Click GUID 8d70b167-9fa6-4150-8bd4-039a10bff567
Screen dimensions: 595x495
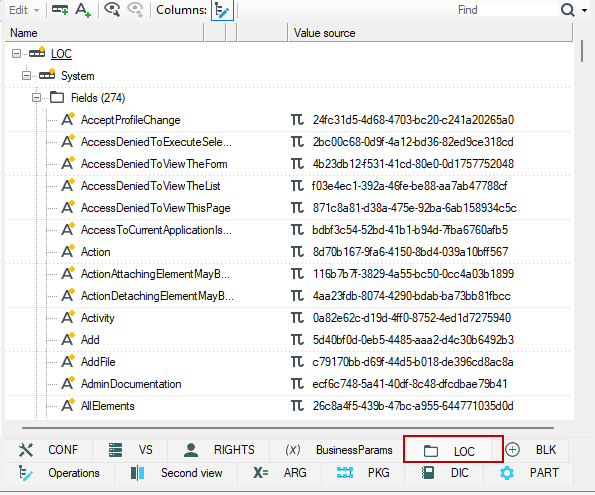click(x=410, y=252)
